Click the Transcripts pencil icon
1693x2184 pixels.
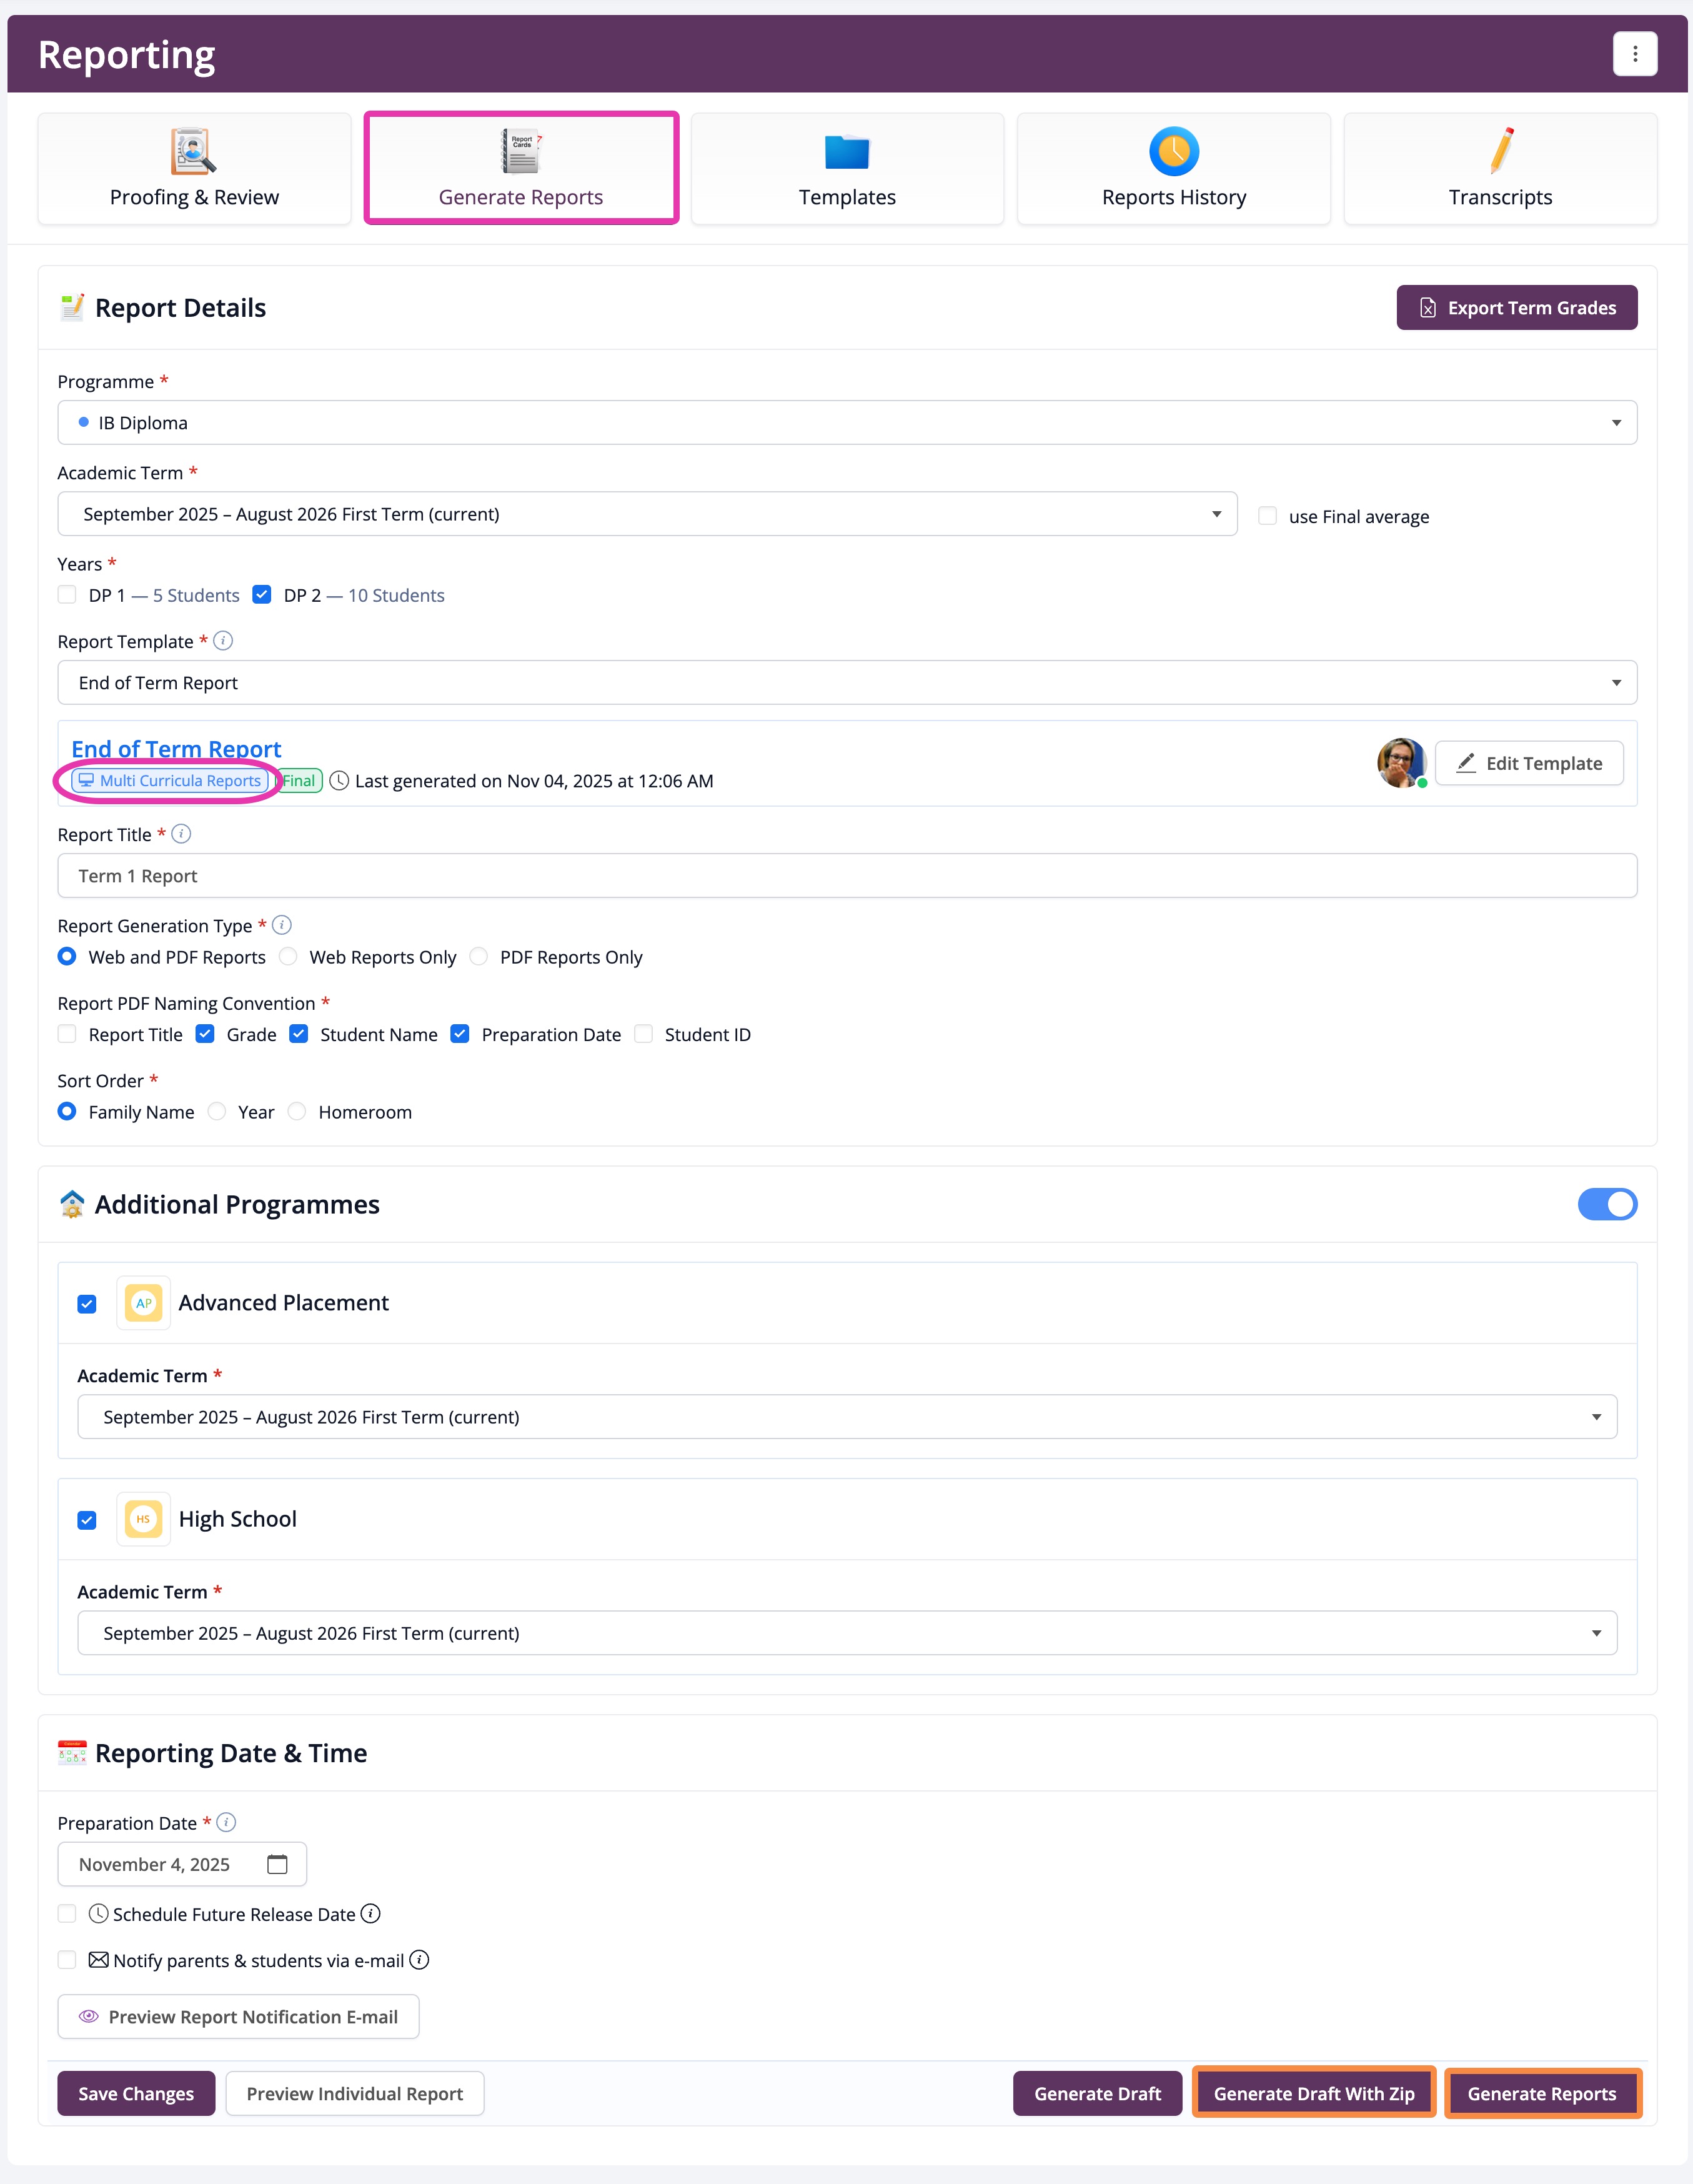pos(1499,152)
